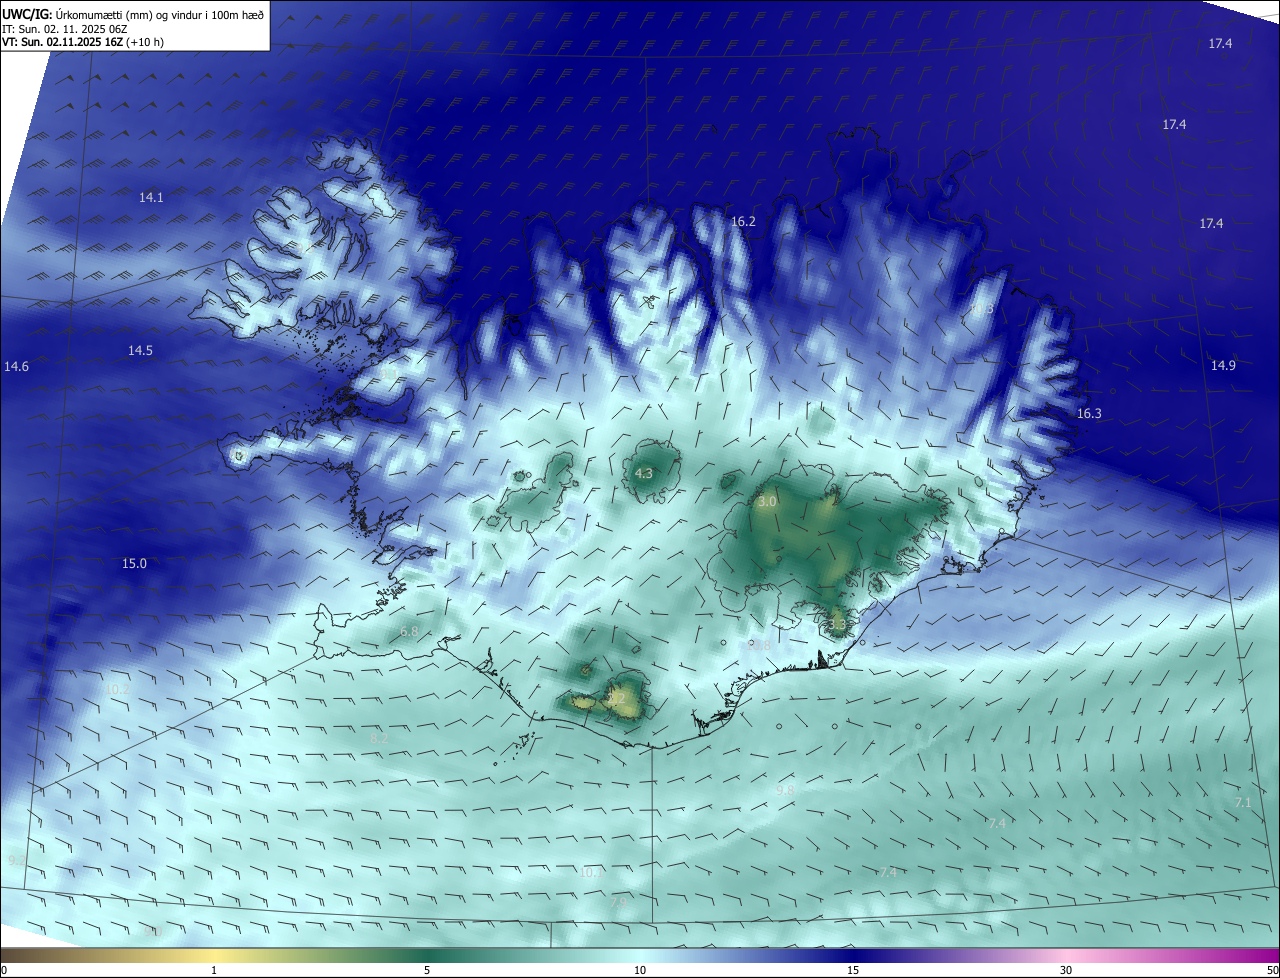The image size is (1280, 978).
Task: Click the 7.1 value label
Action: [x=1243, y=803]
